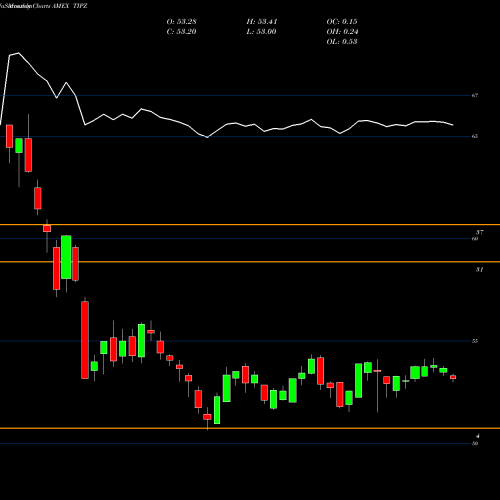The image size is (500, 500).
Task: Click the 67 price axis label
Action: pos(475,96)
